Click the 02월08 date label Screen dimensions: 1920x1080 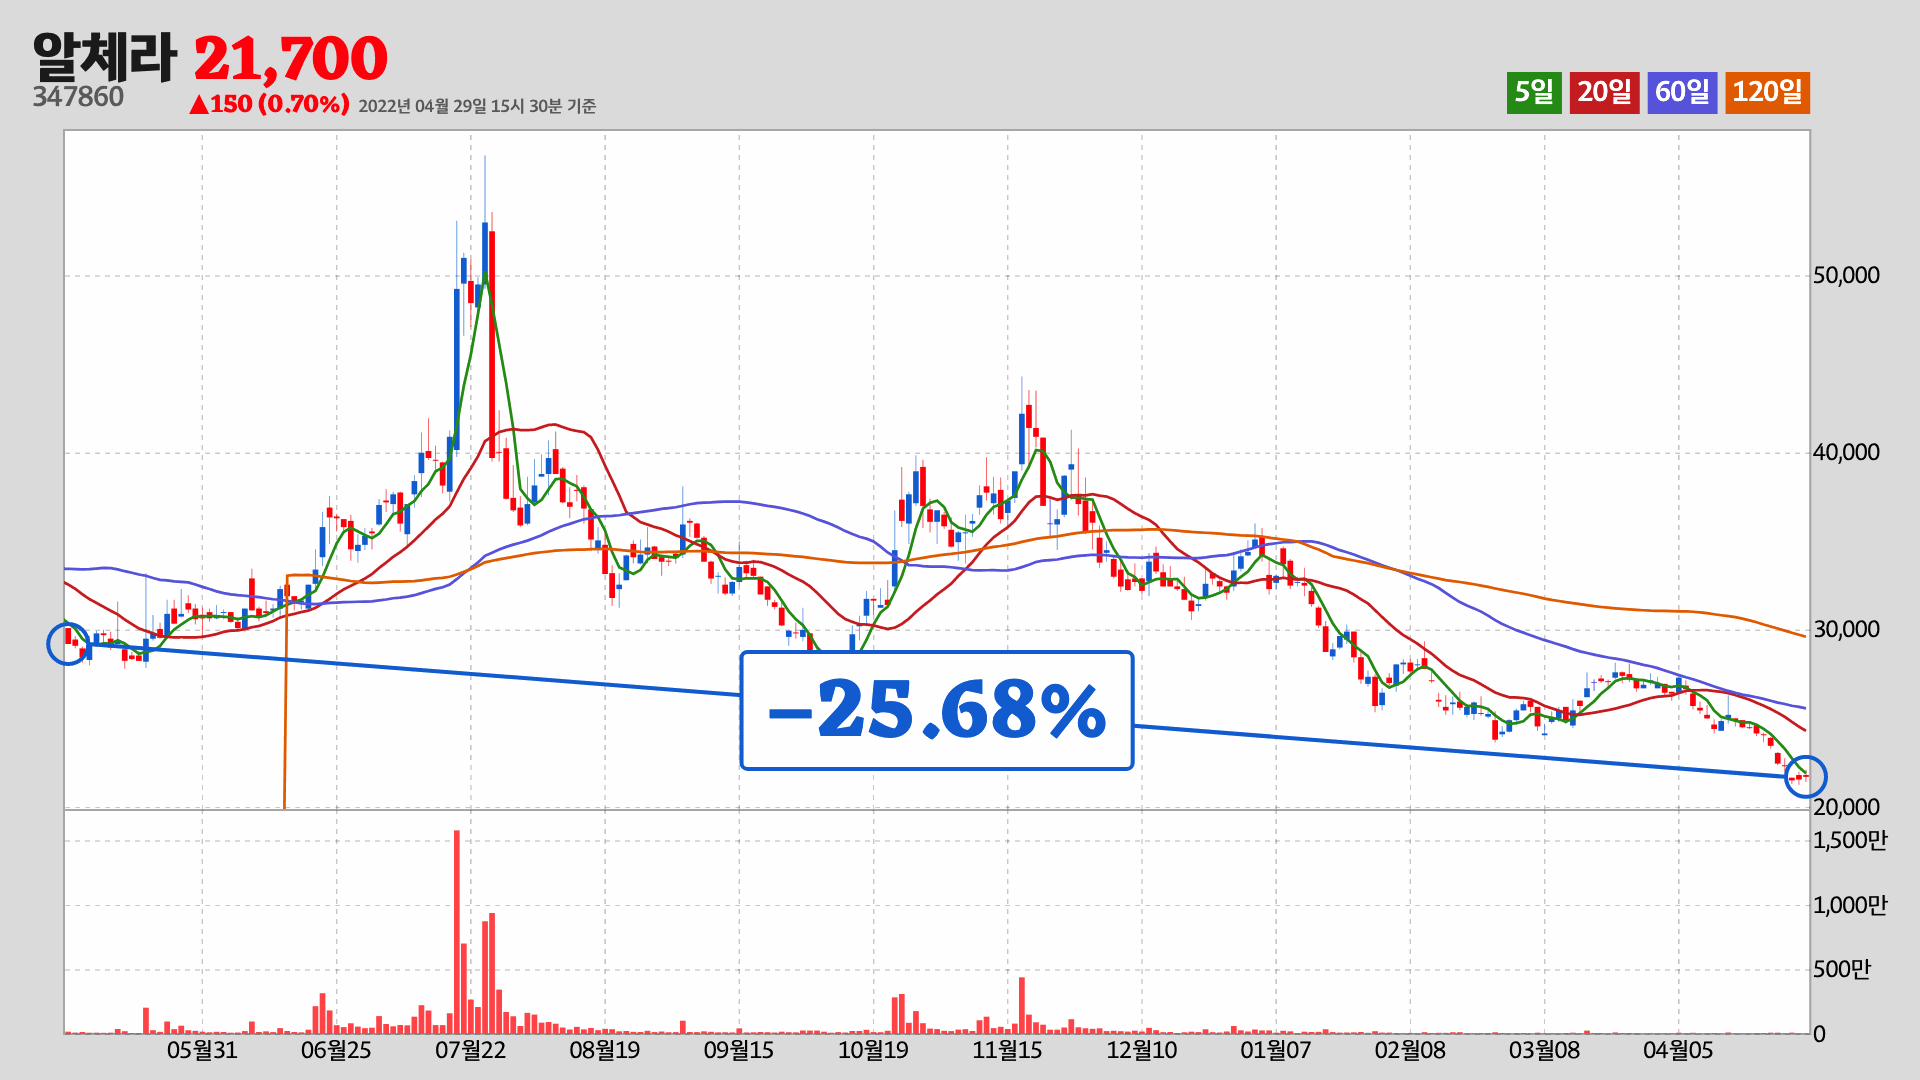coord(1410,1050)
